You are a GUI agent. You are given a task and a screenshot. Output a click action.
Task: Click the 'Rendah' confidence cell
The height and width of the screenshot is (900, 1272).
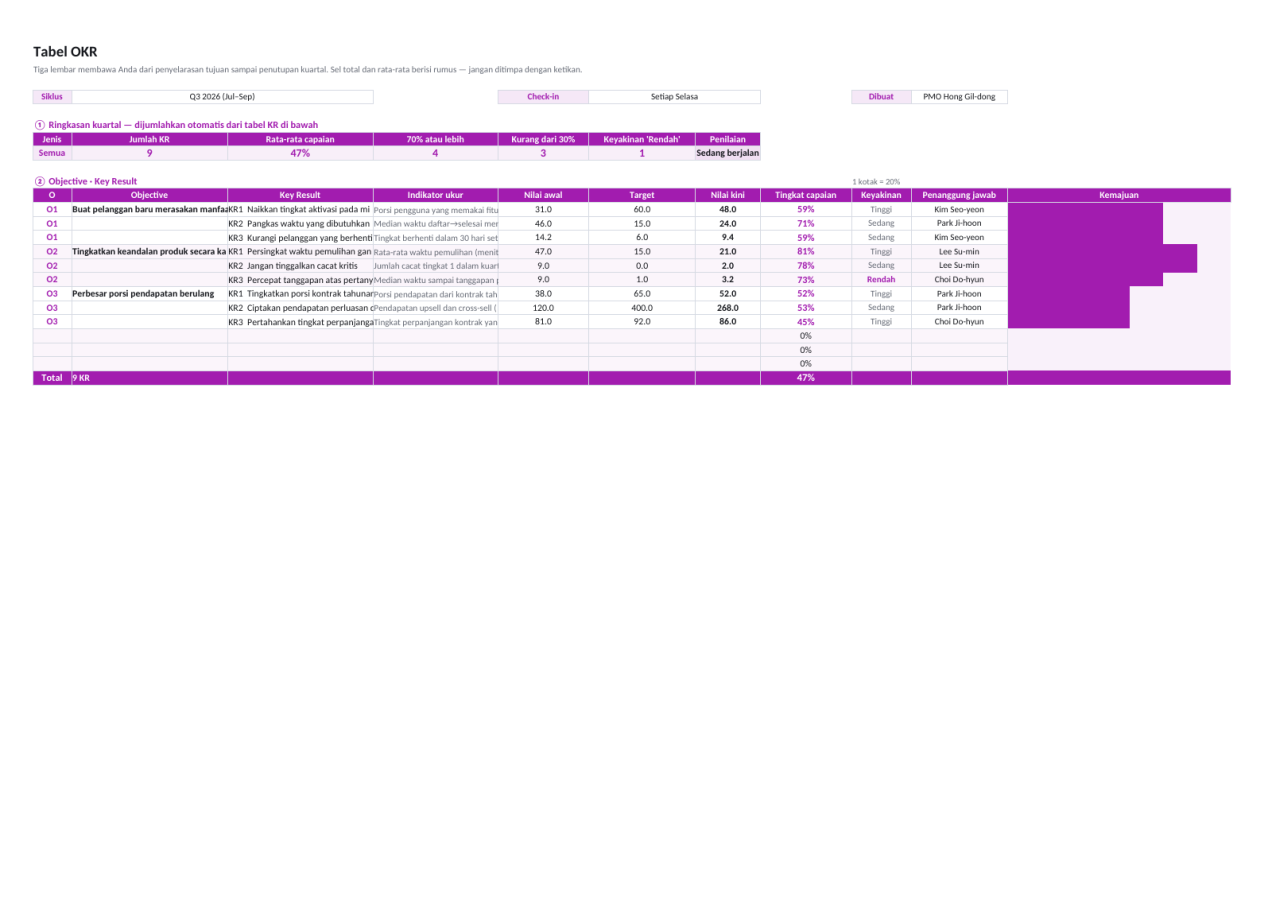tap(881, 279)
